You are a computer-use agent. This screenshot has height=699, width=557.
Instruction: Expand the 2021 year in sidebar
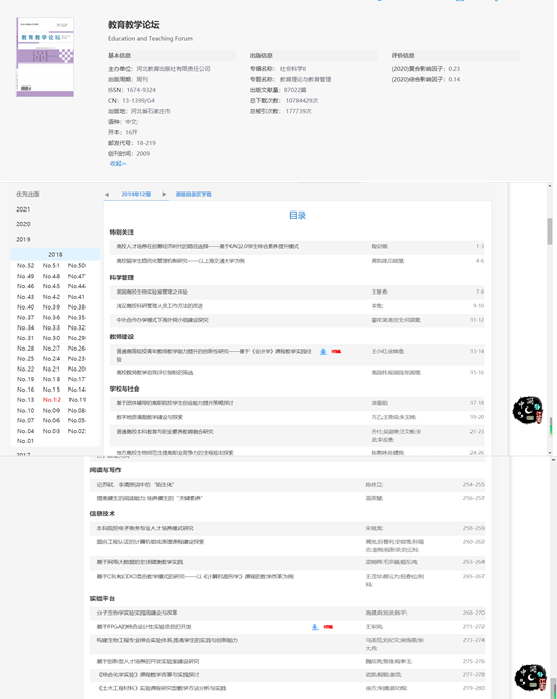tap(23, 209)
